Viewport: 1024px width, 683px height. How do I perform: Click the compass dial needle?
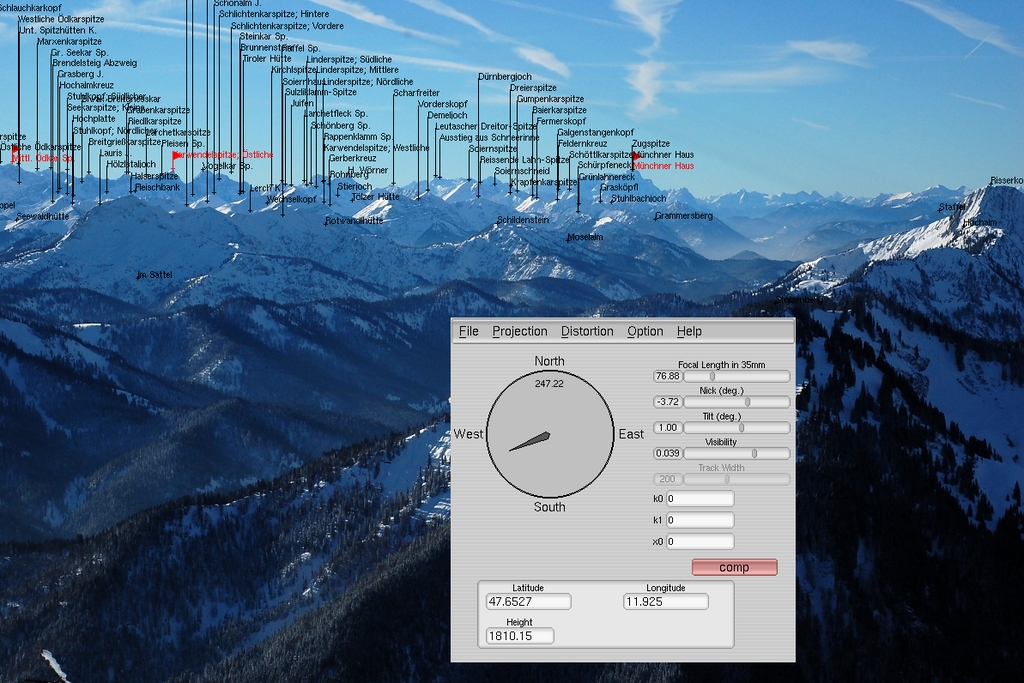pos(531,441)
